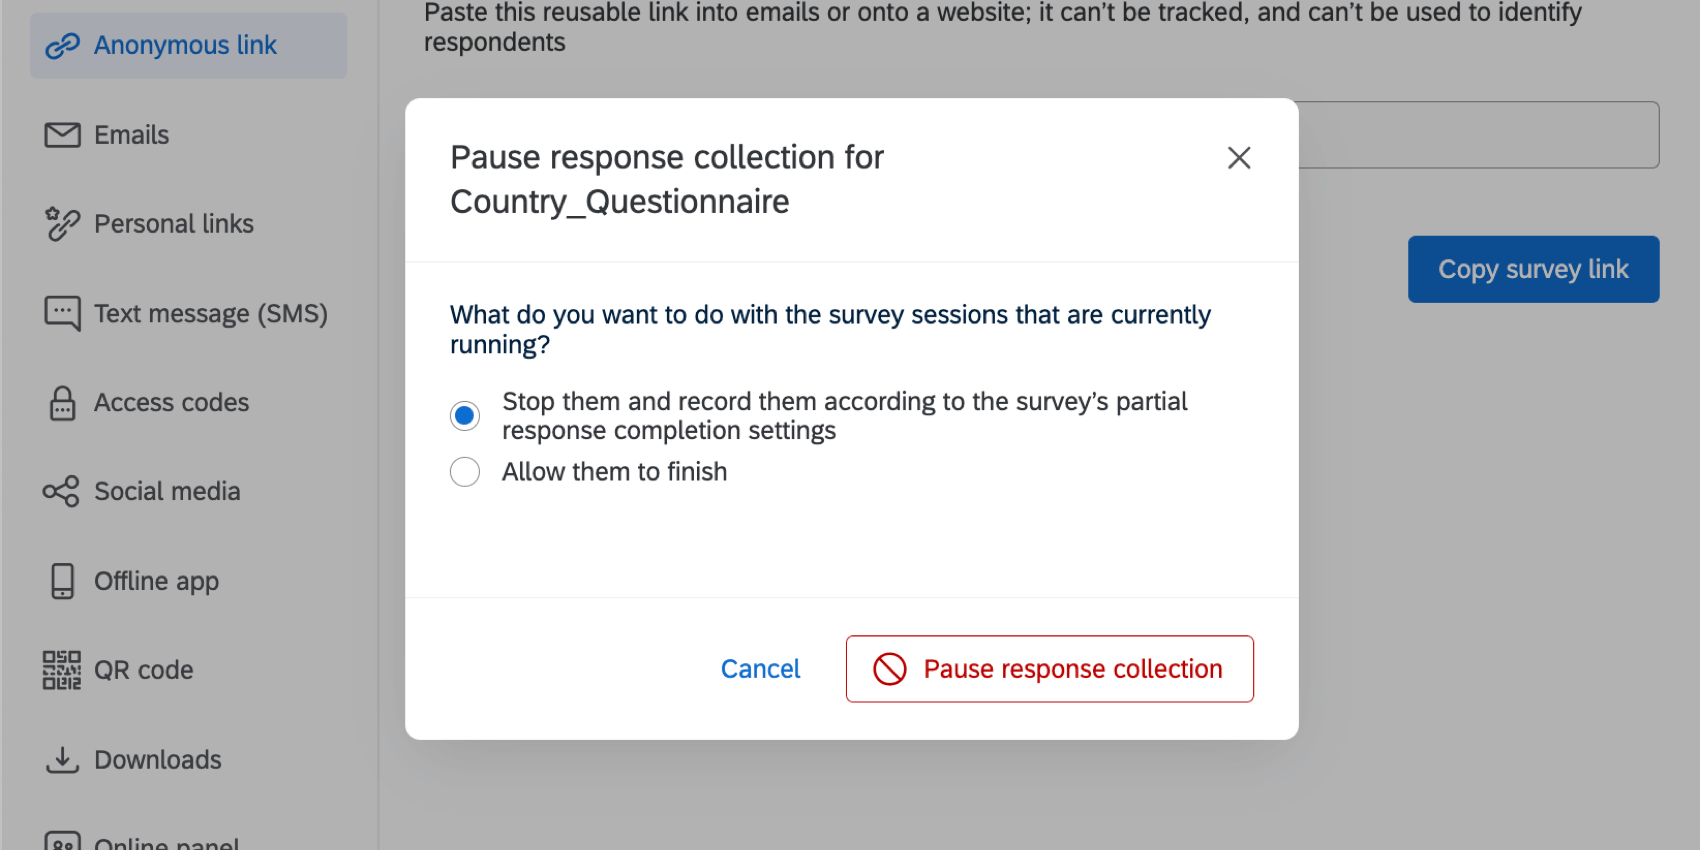
Task: Open the Offline app phone icon
Action: [62, 580]
